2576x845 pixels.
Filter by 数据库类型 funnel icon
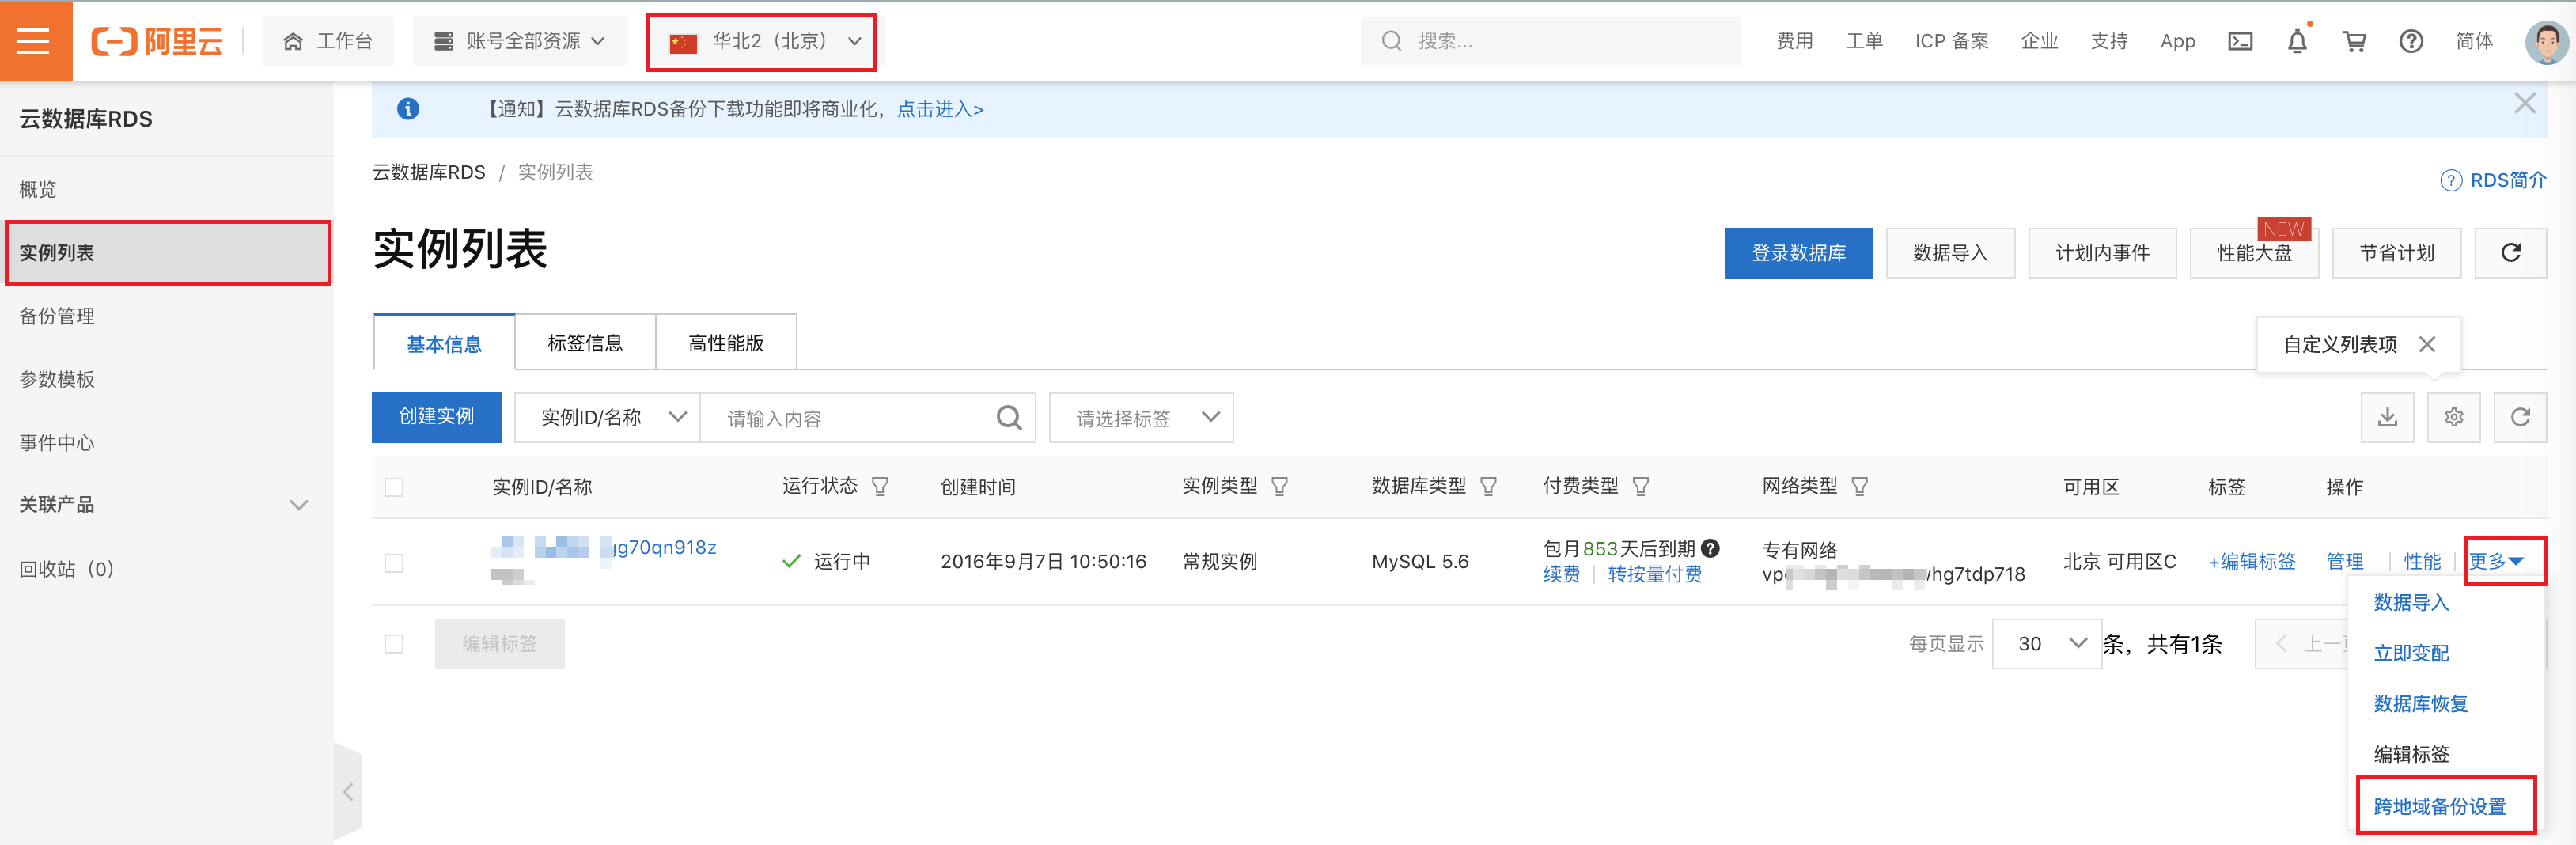tap(1488, 486)
